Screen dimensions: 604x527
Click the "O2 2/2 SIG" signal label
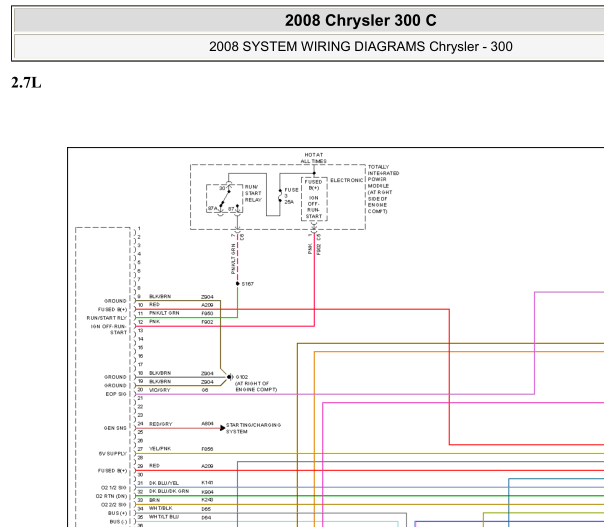click(x=114, y=505)
